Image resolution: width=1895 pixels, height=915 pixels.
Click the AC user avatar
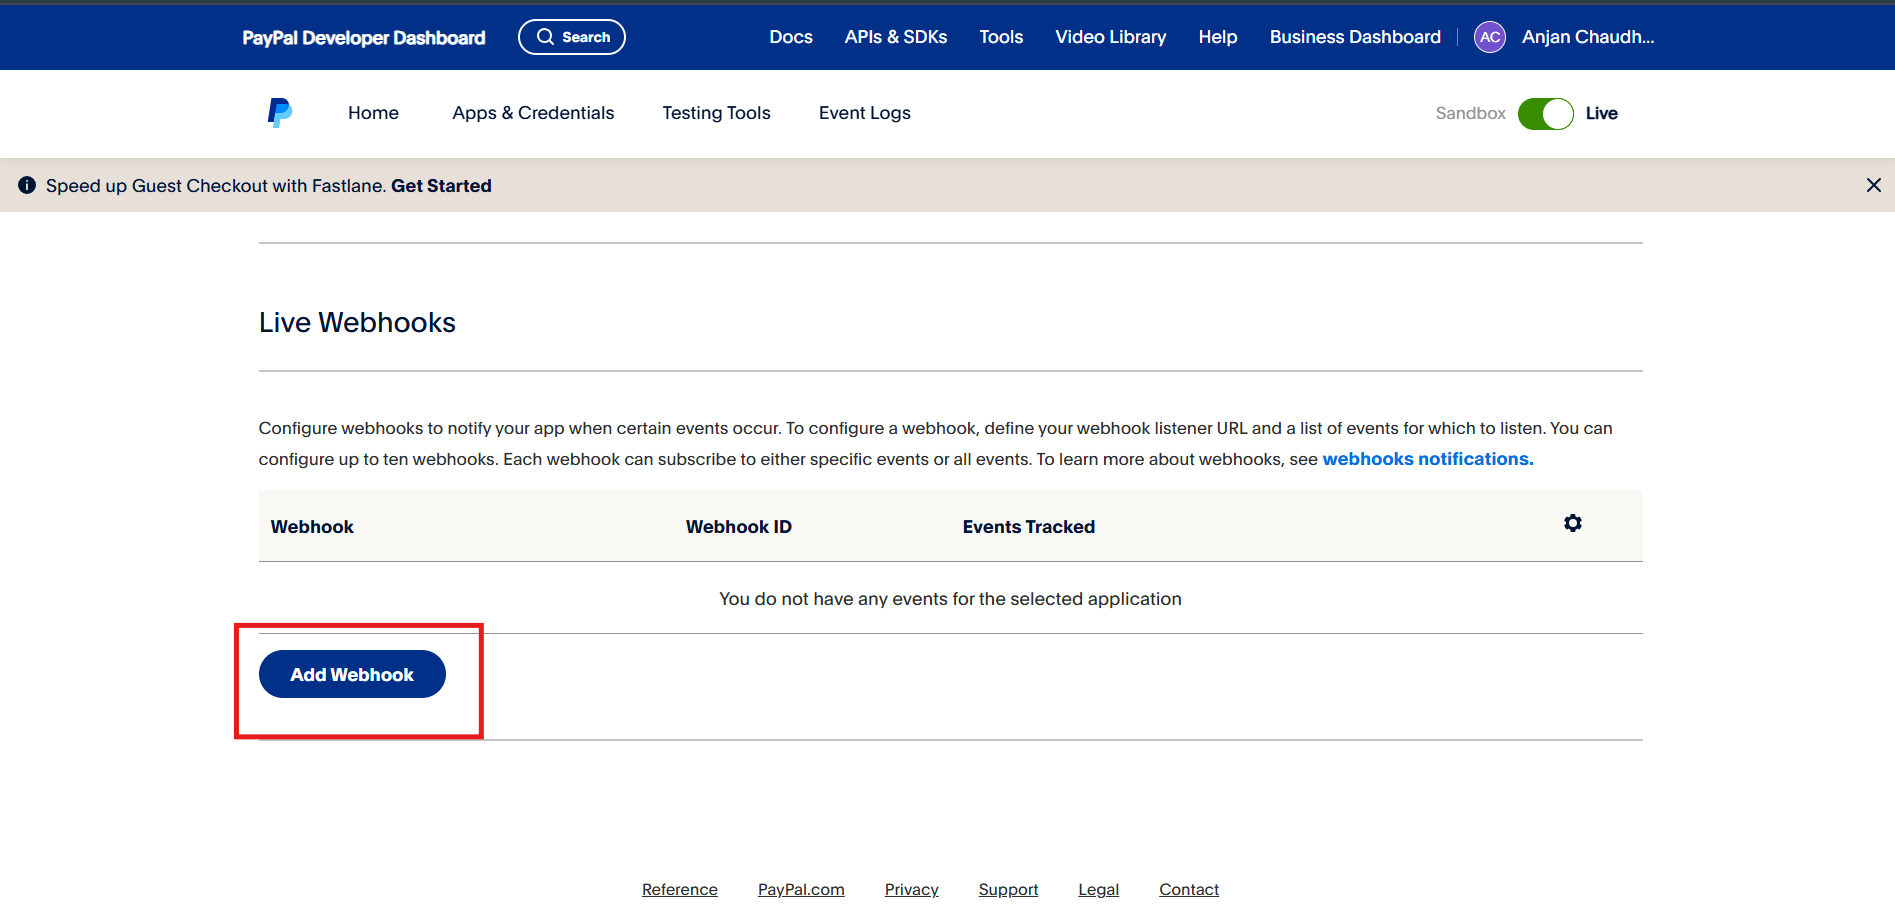1489,37
